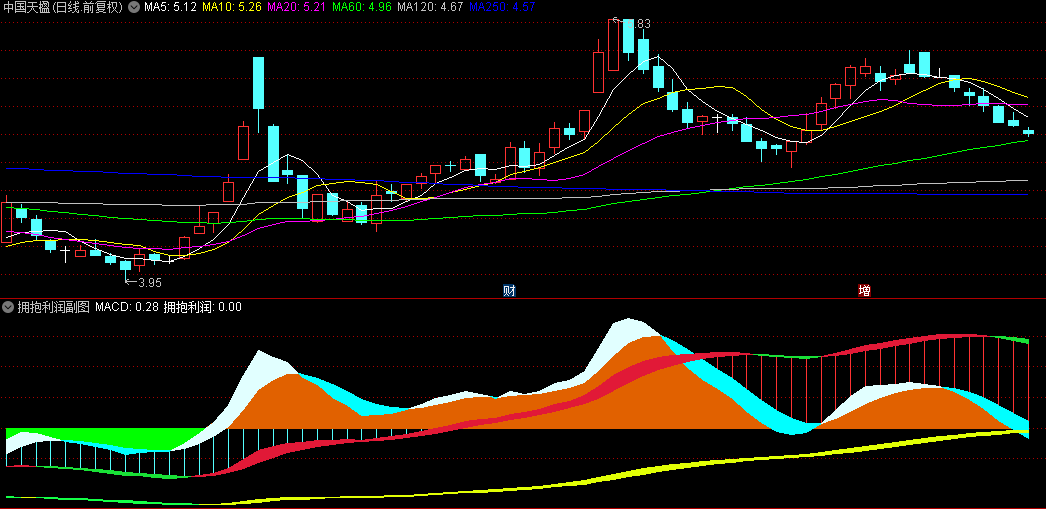Select the 中国天楹(日线.前复权) title text
Image resolution: width=1046 pixels, height=509 pixels.
(63, 7)
